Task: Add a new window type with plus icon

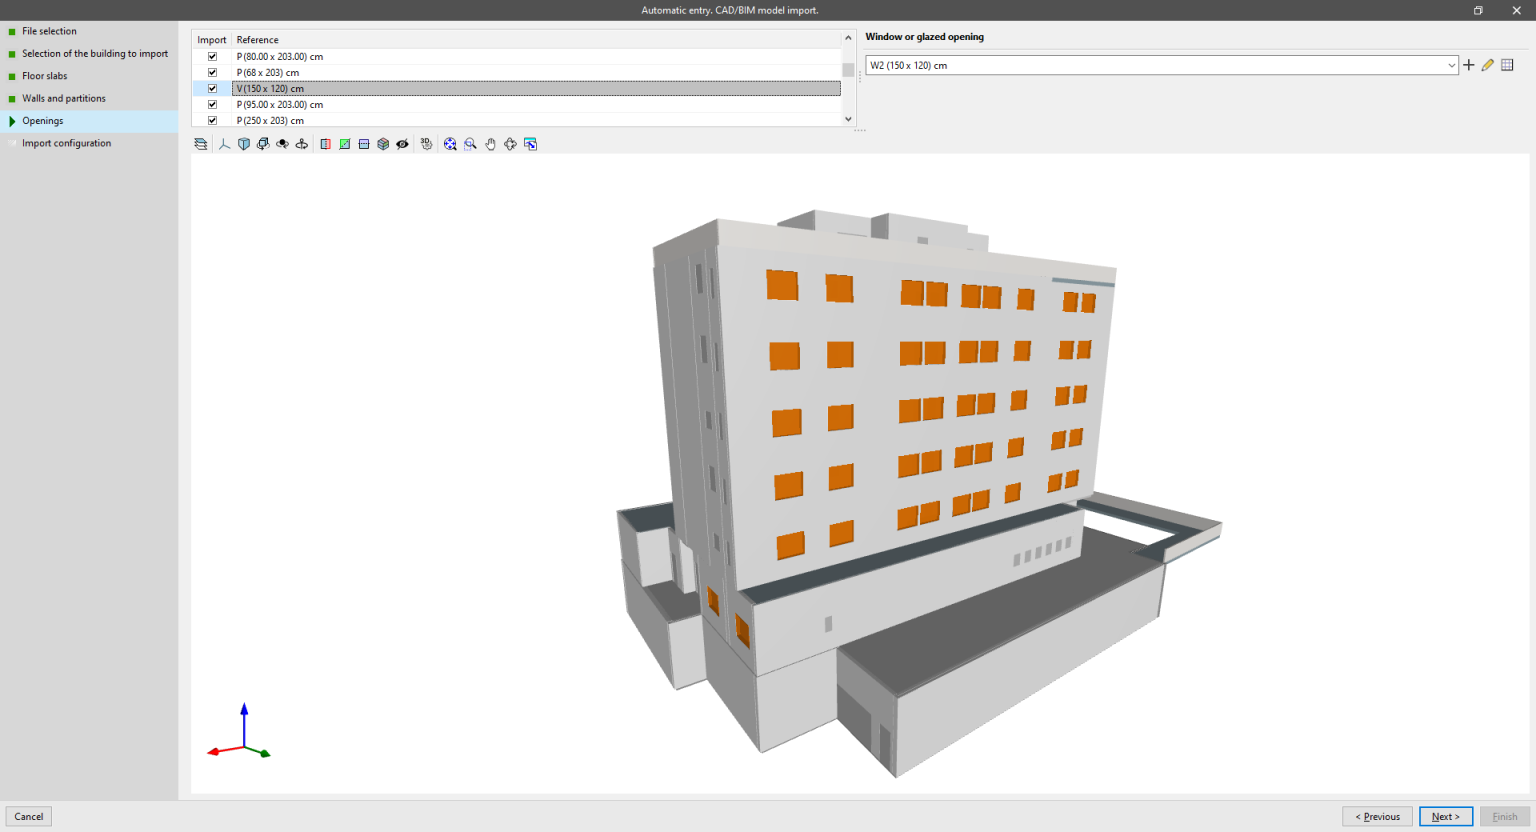Action: (1469, 64)
